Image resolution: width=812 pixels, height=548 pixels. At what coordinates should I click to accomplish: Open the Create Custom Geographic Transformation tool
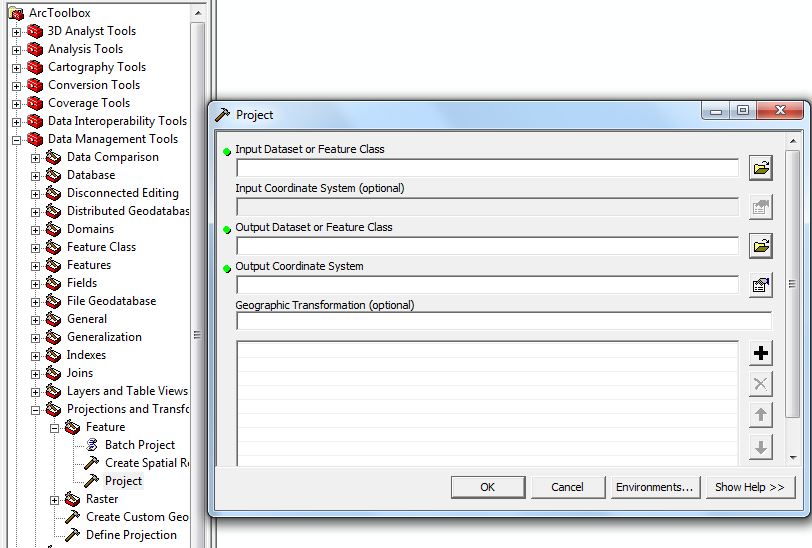click(x=136, y=517)
